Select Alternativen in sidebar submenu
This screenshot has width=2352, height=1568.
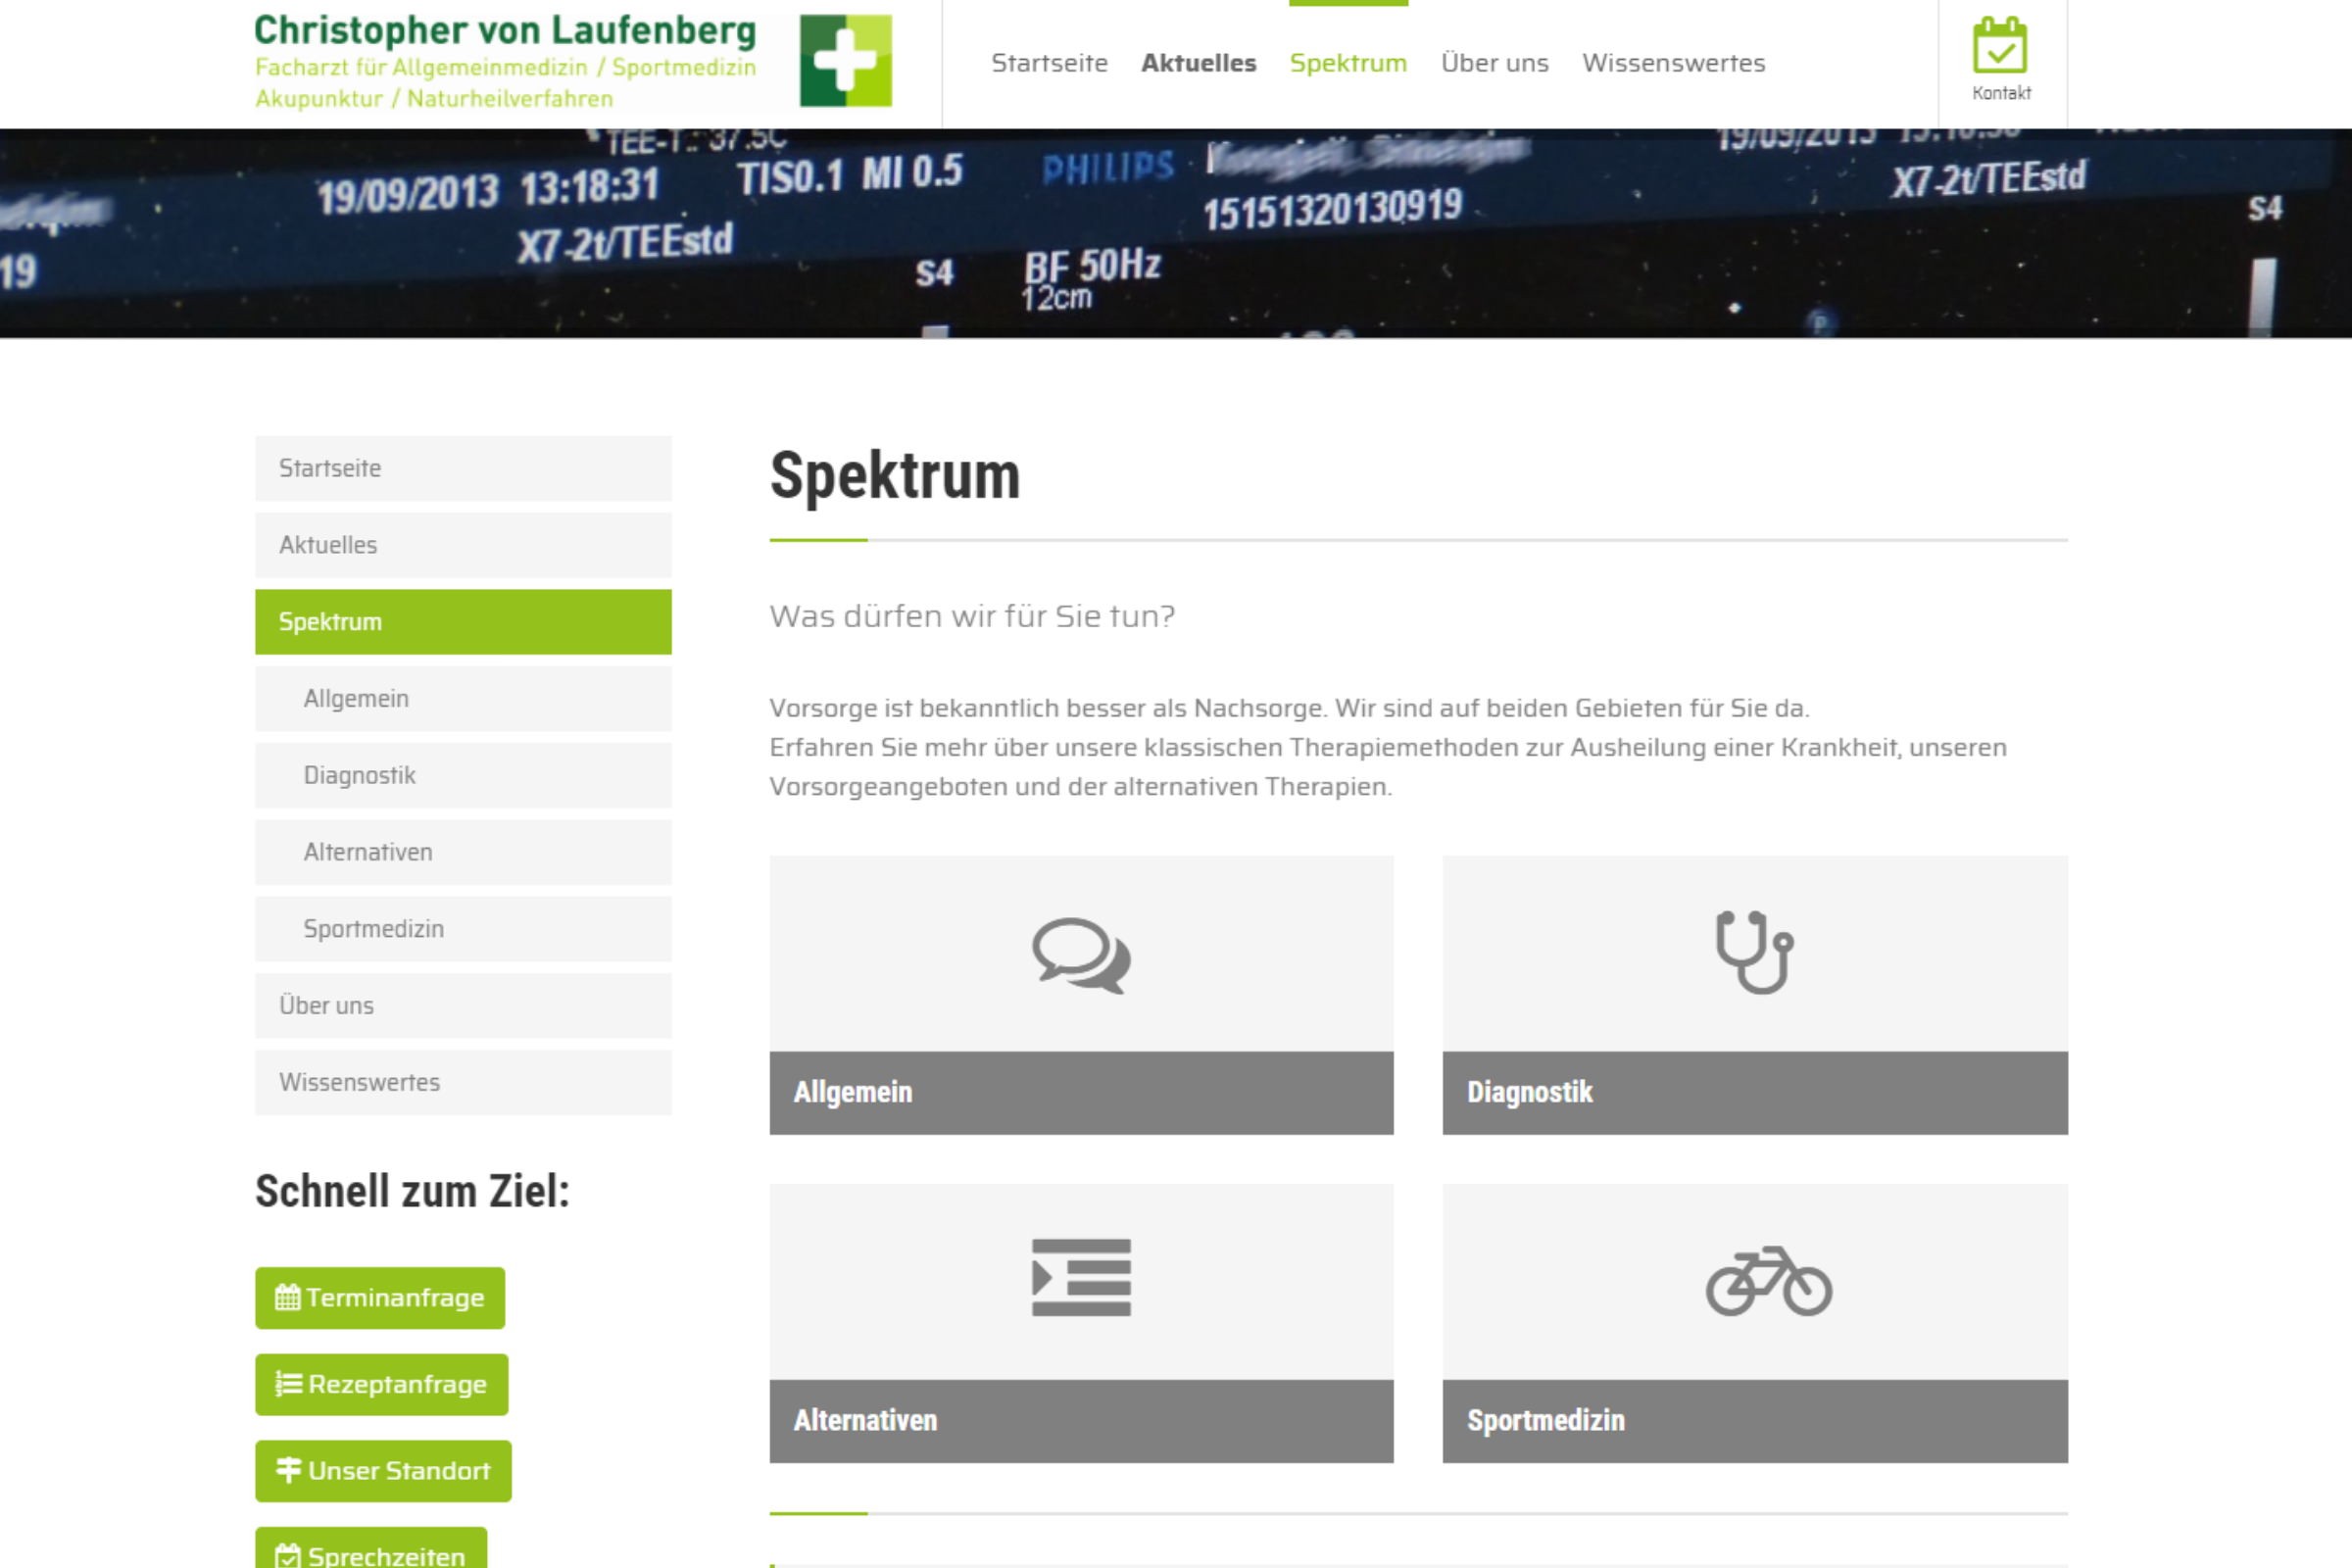[x=368, y=852]
